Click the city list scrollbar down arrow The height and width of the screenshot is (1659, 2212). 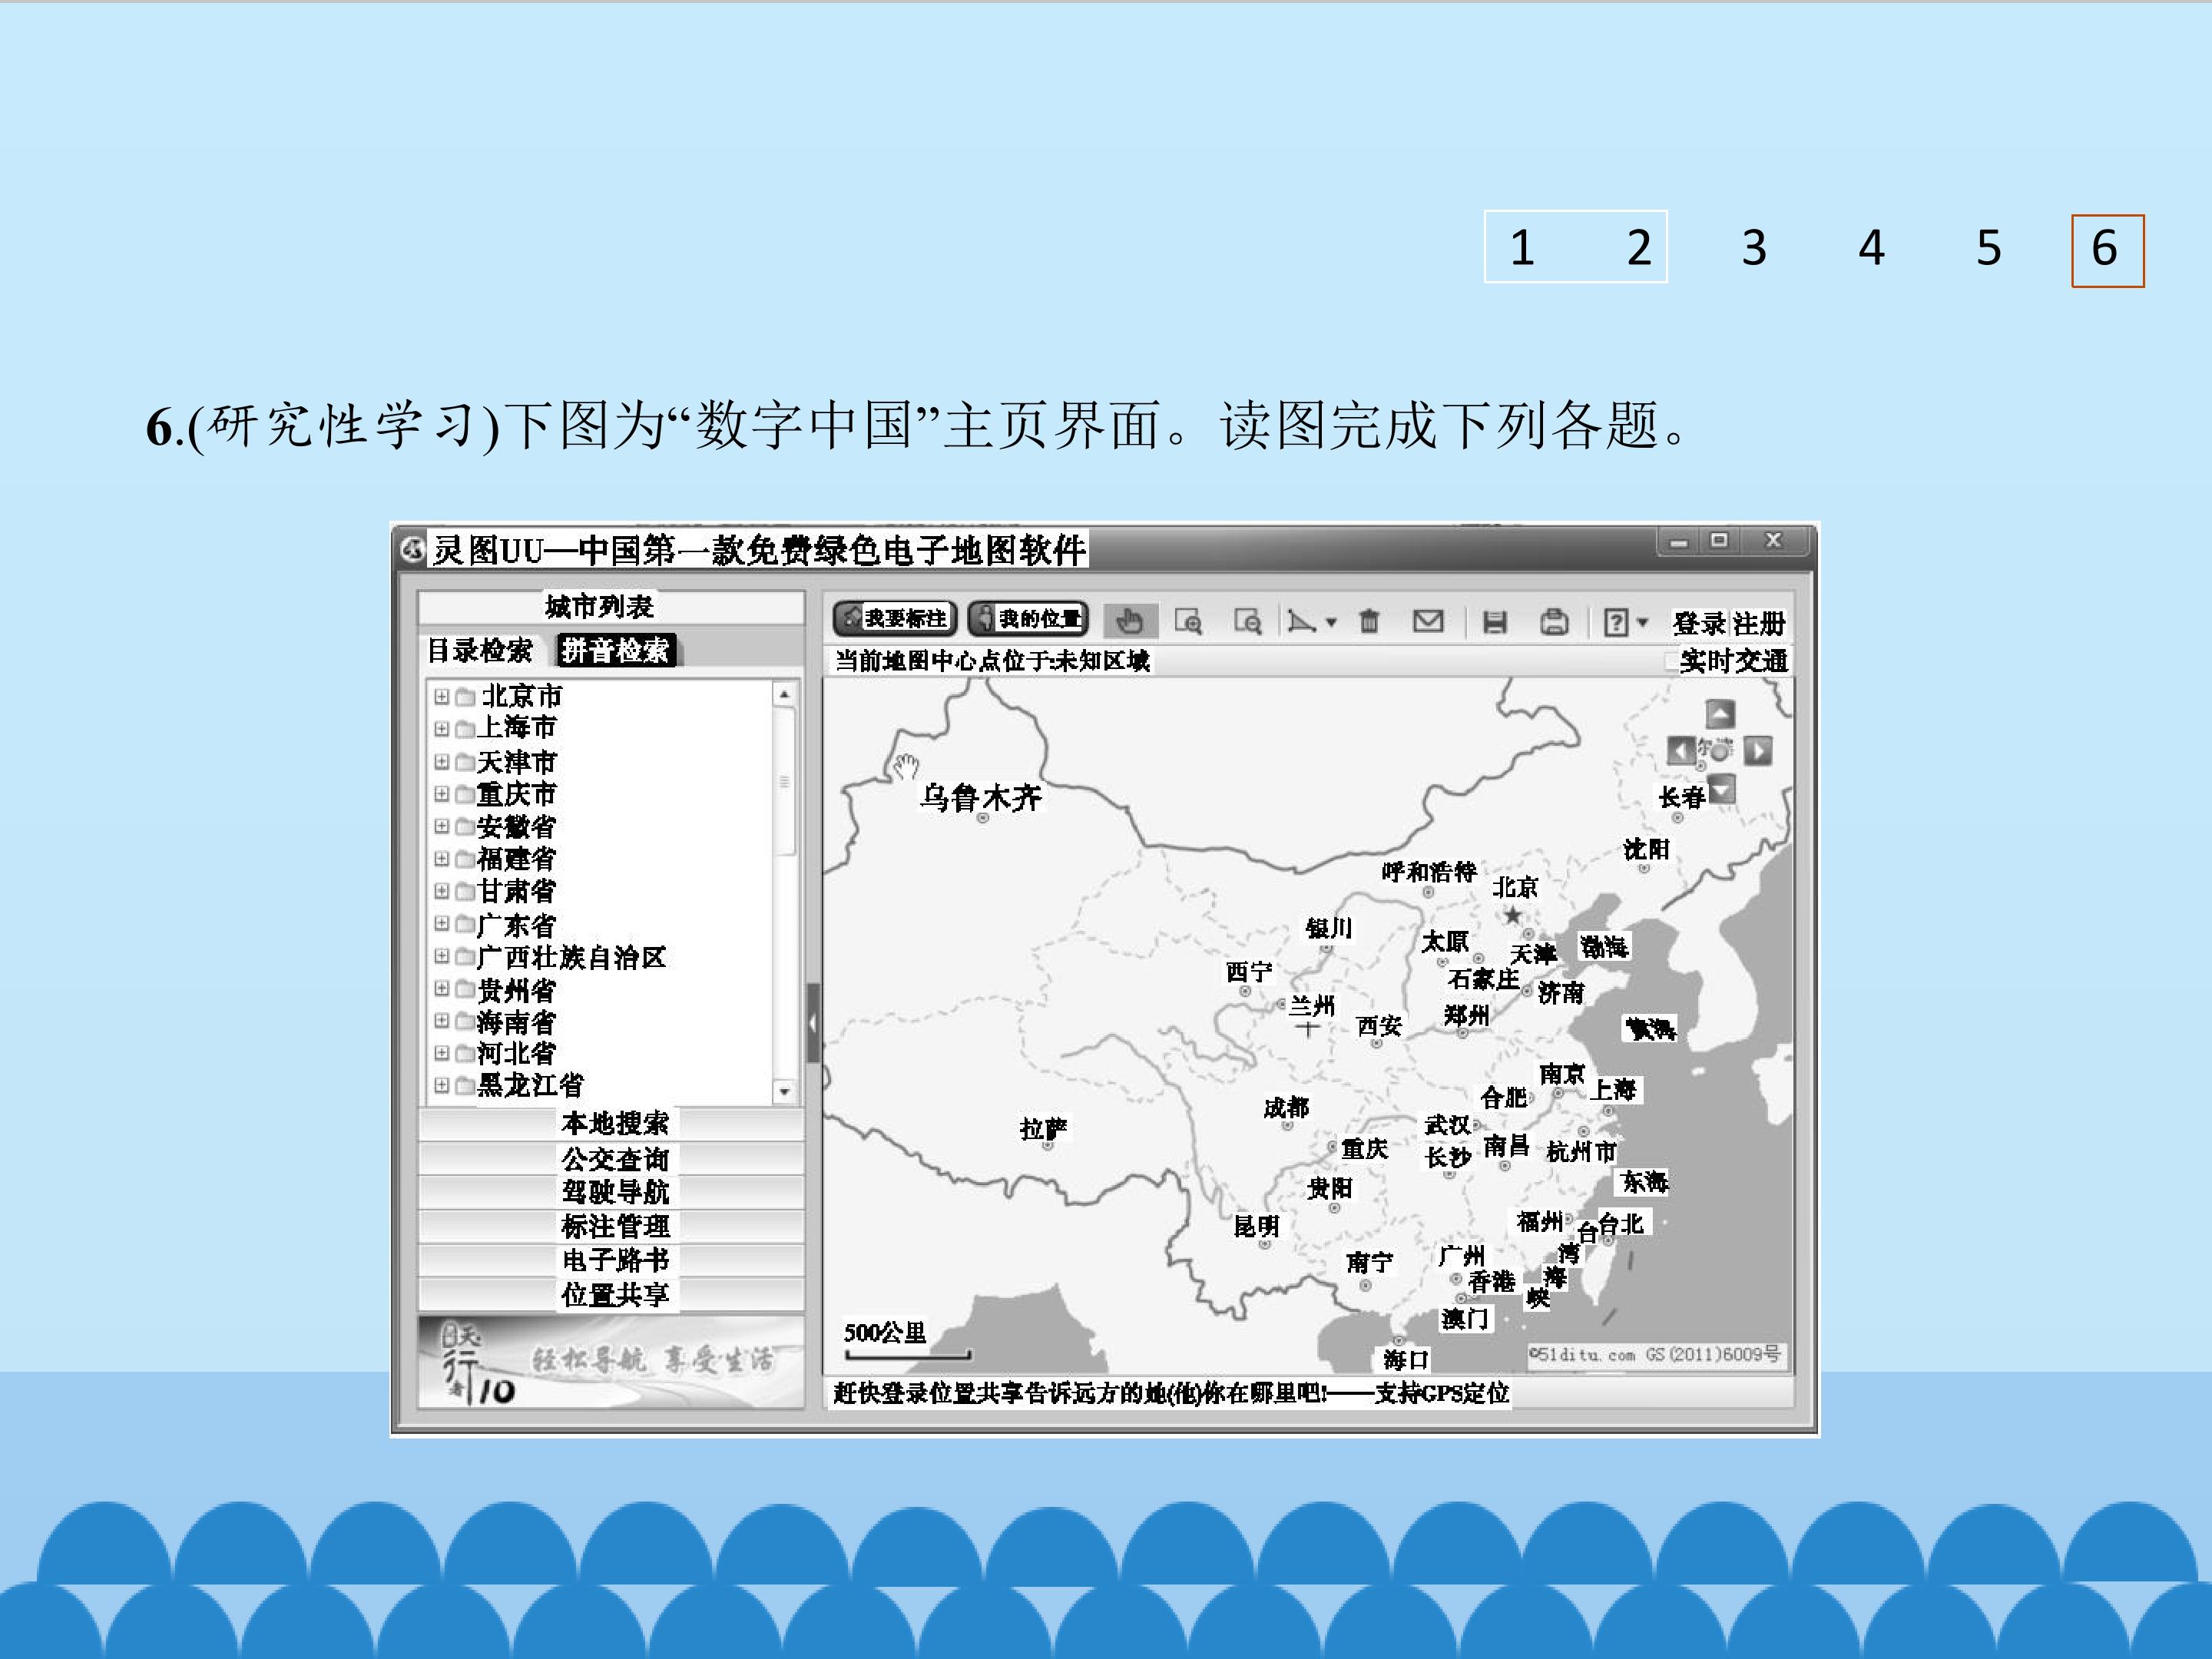click(784, 1092)
